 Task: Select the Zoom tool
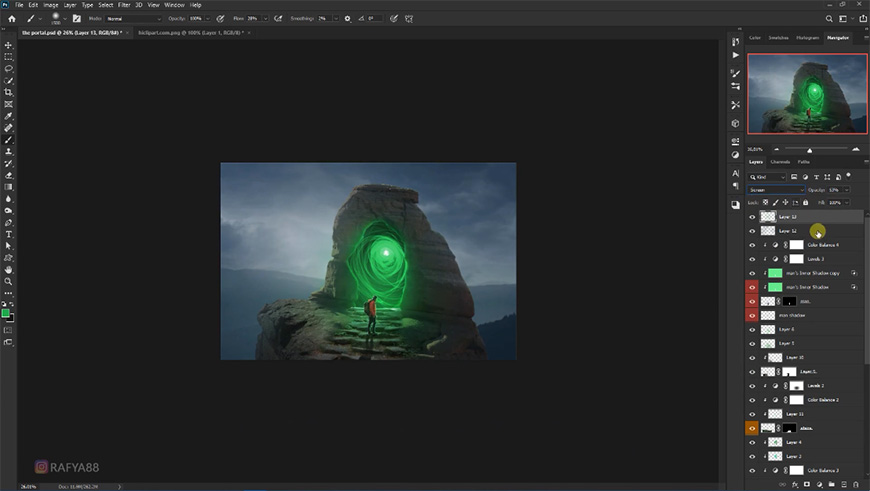click(8, 281)
